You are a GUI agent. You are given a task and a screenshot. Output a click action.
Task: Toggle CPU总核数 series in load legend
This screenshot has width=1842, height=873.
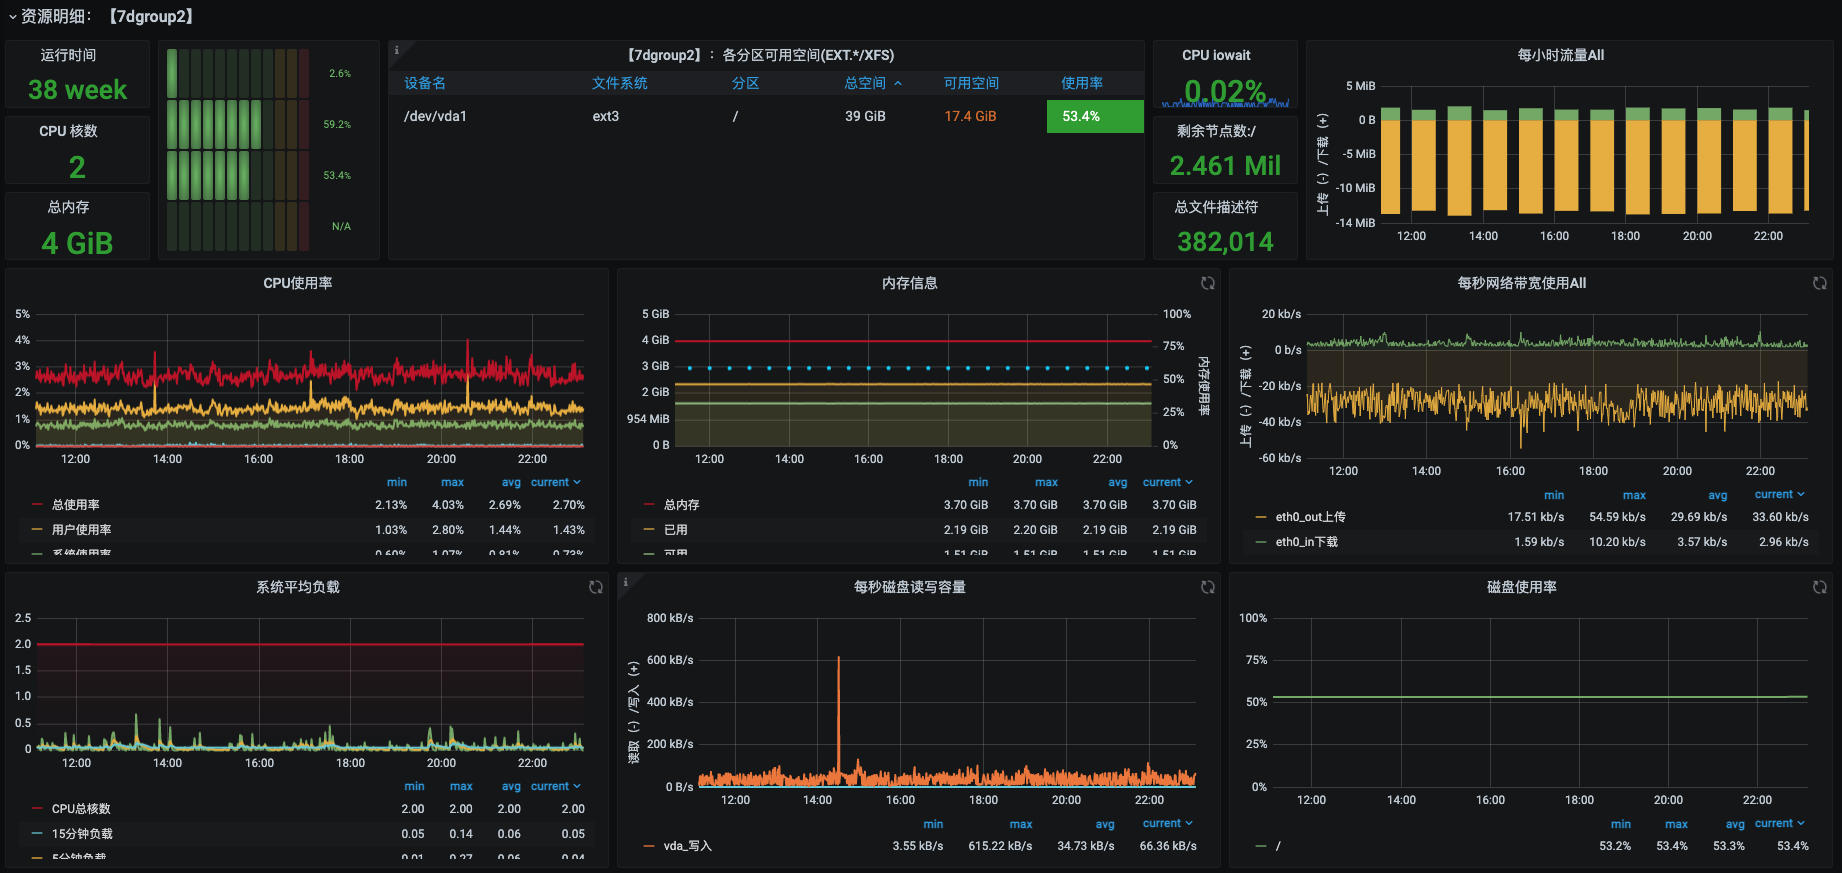tap(81, 809)
